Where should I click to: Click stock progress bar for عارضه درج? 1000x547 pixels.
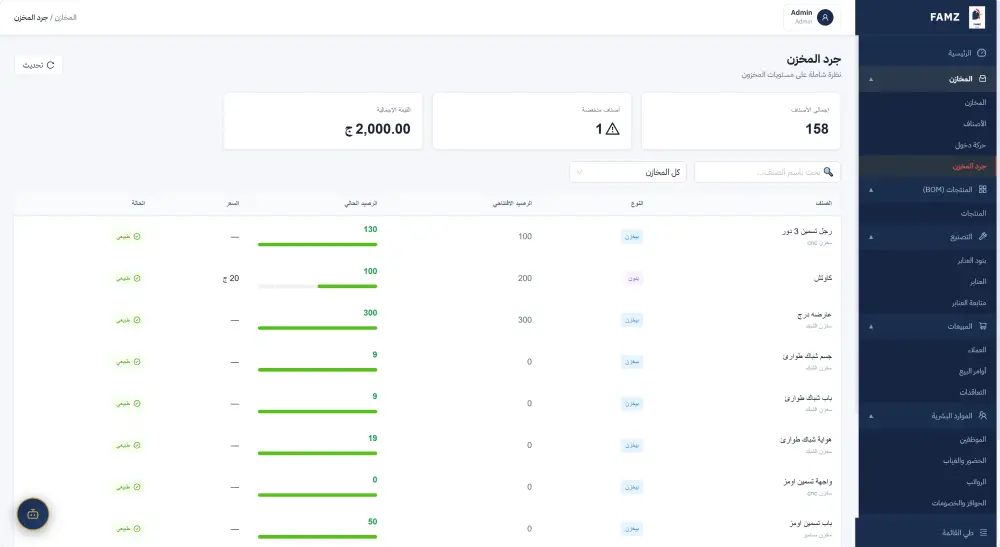[318, 328]
